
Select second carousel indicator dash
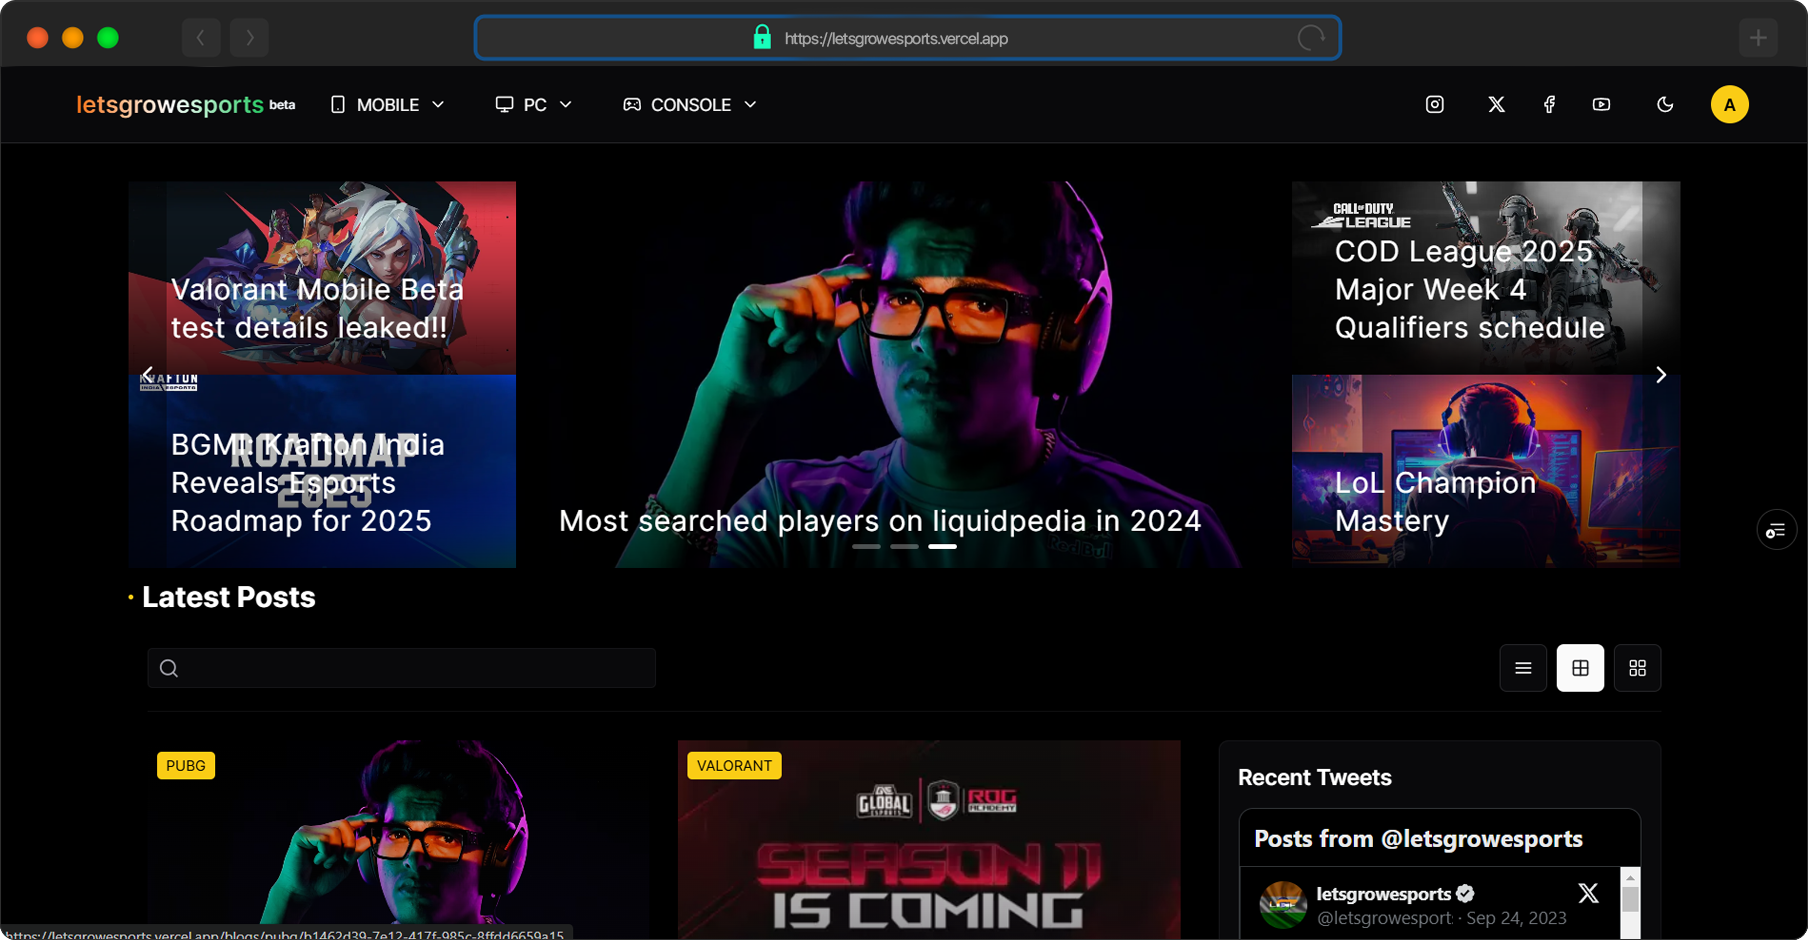(x=904, y=547)
